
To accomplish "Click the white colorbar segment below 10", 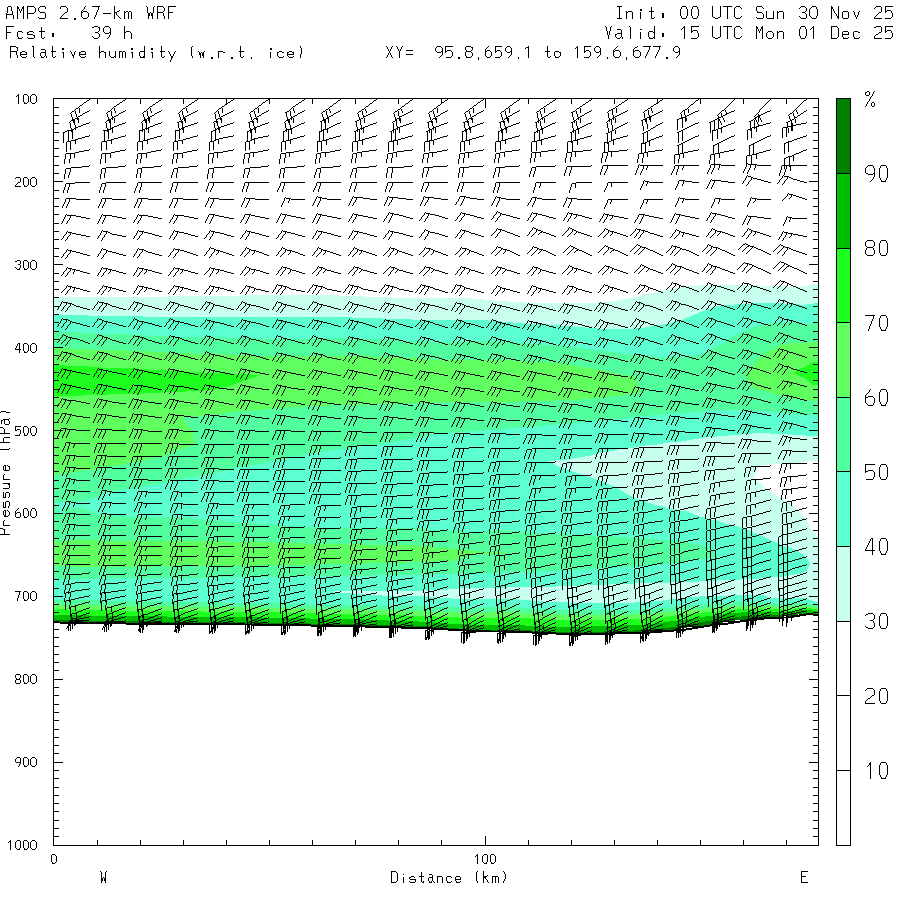I will click(843, 808).
